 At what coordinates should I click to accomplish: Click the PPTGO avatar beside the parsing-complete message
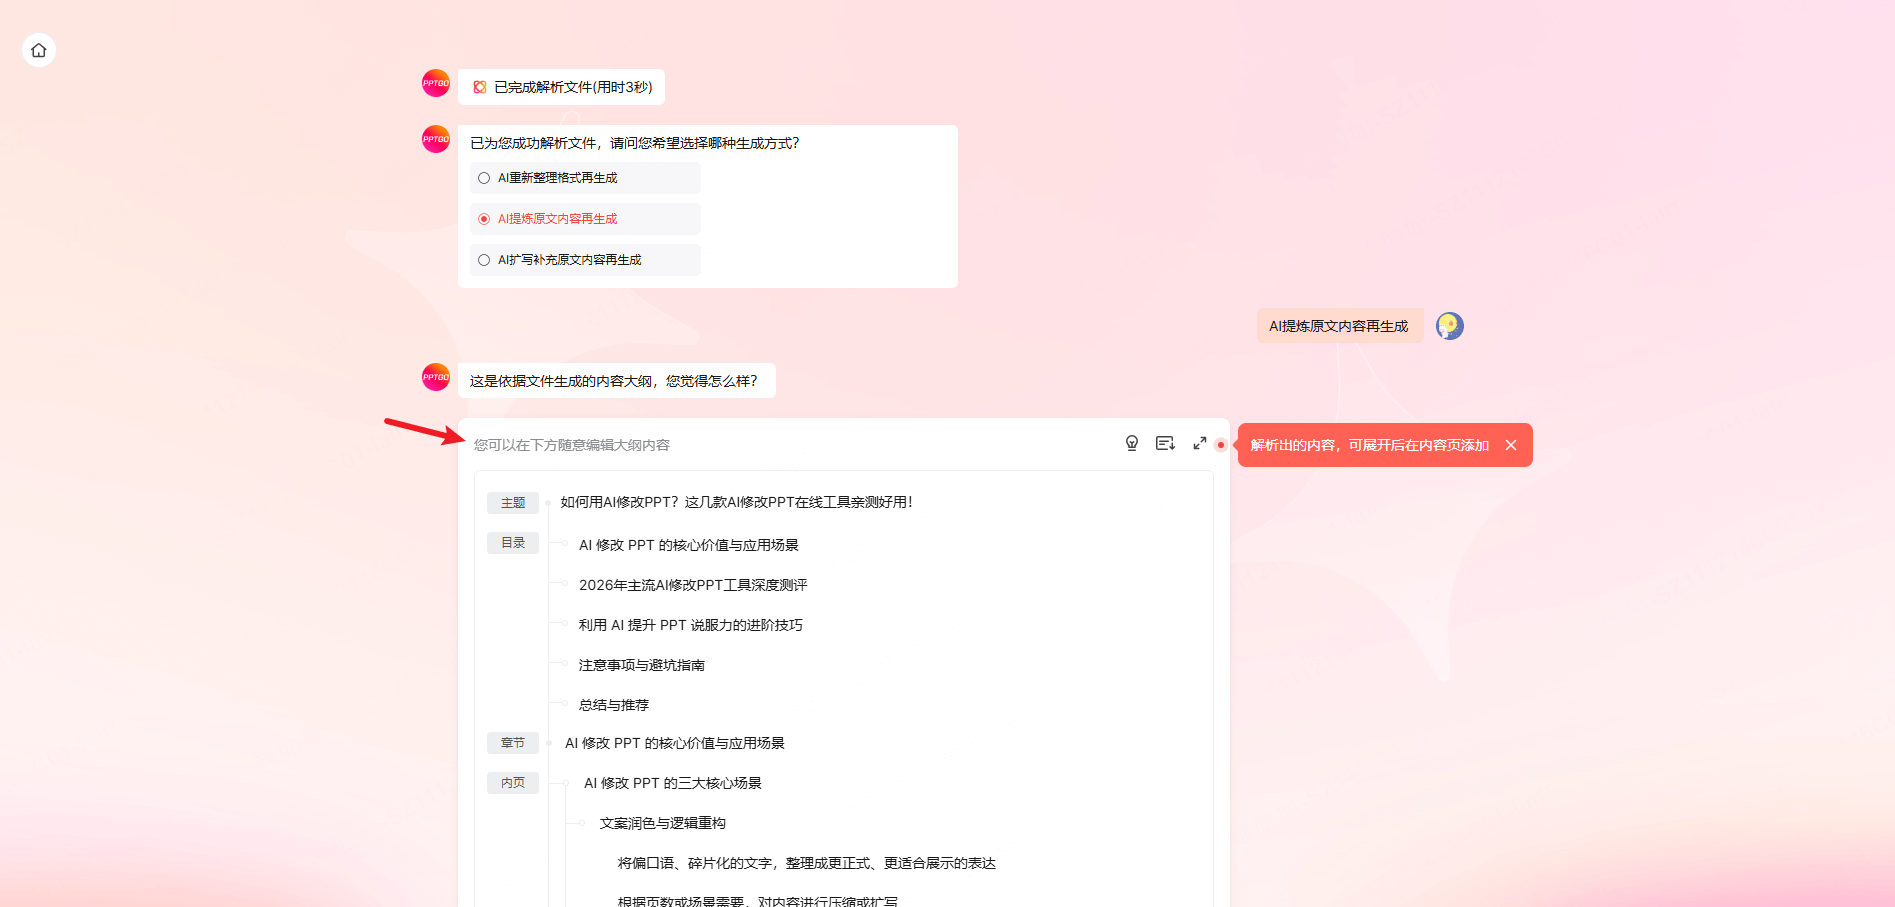[x=435, y=84]
